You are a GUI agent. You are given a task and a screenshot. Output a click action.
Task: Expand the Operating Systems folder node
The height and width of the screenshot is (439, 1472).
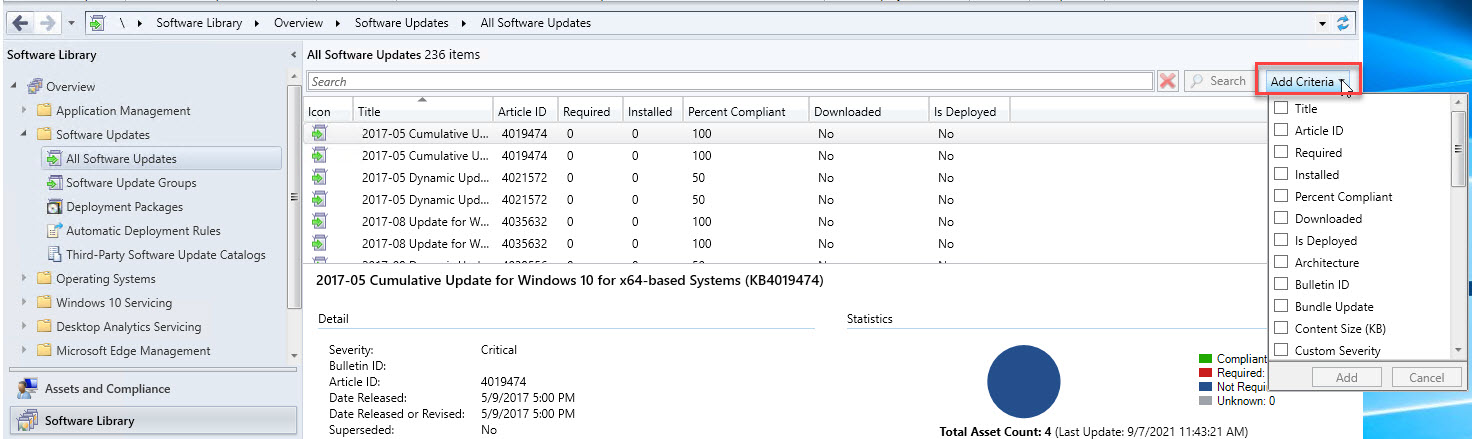tap(25, 279)
